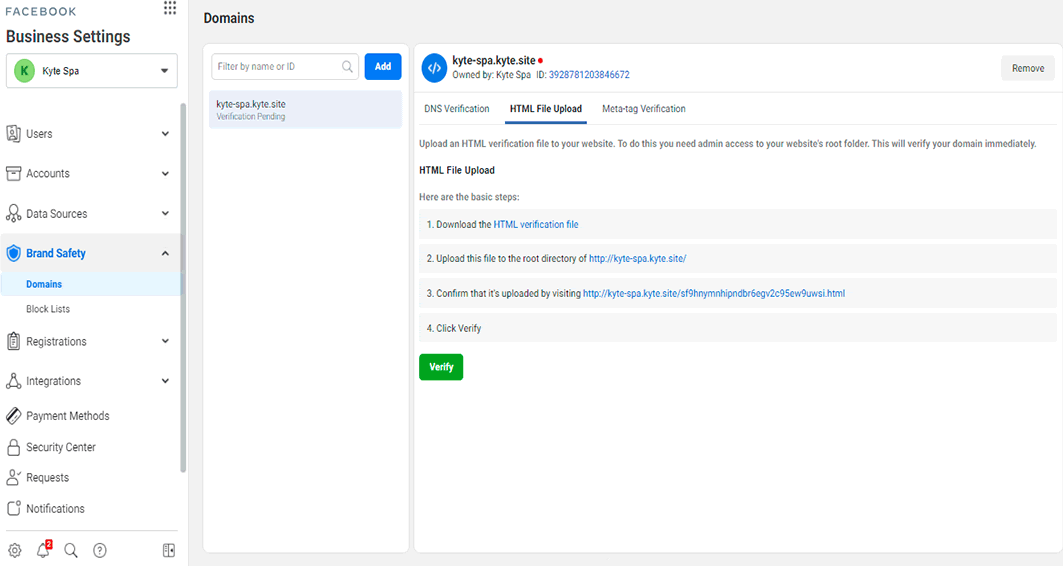The height and width of the screenshot is (566, 1063).
Task: Click the Users label in sidebar
Action: point(39,134)
